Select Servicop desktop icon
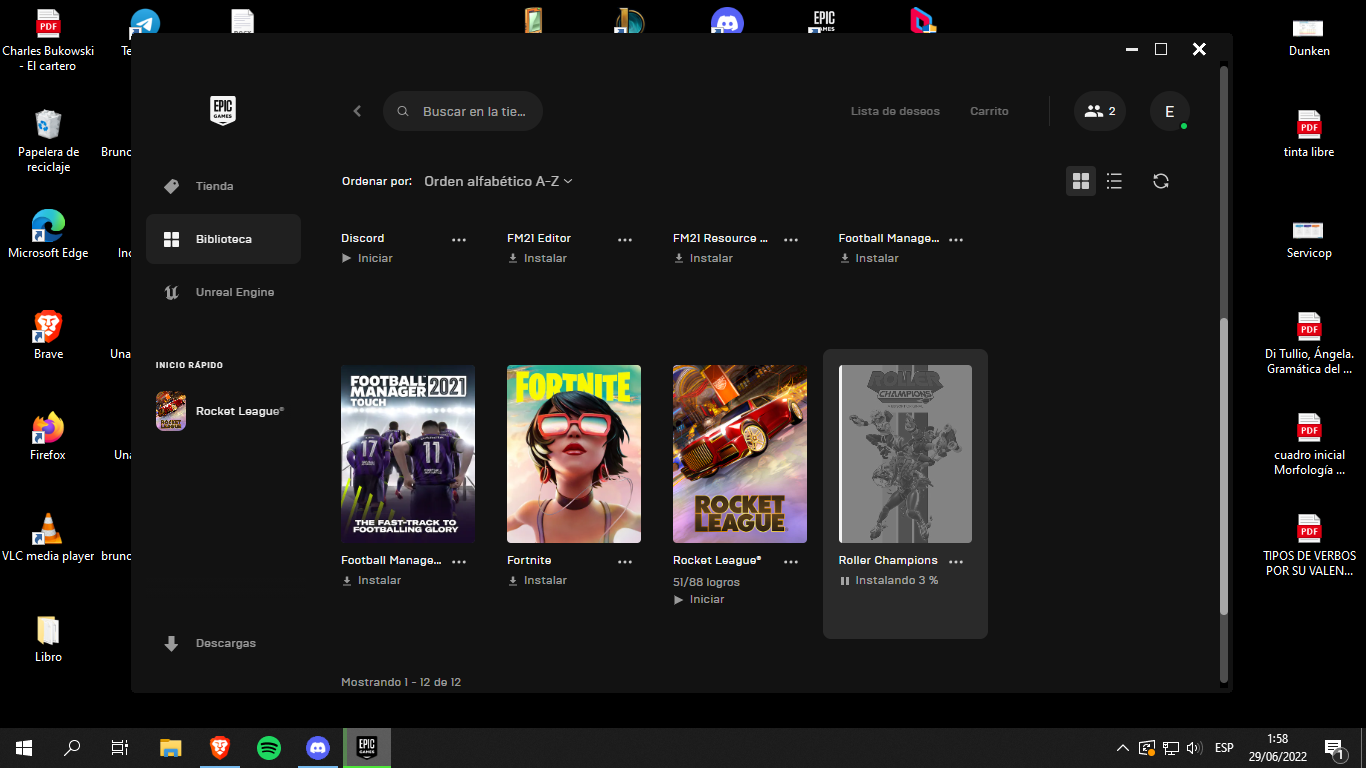1366x768 pixels. 1309,238
